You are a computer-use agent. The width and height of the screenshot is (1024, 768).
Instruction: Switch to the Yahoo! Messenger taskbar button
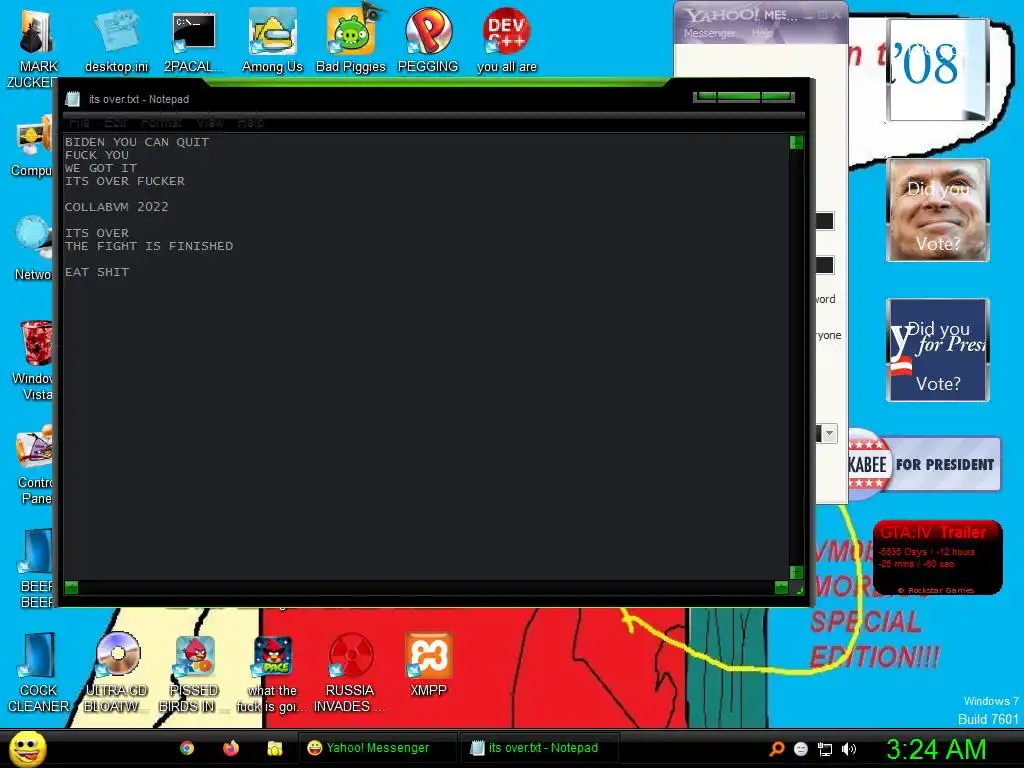pos(378,748)
